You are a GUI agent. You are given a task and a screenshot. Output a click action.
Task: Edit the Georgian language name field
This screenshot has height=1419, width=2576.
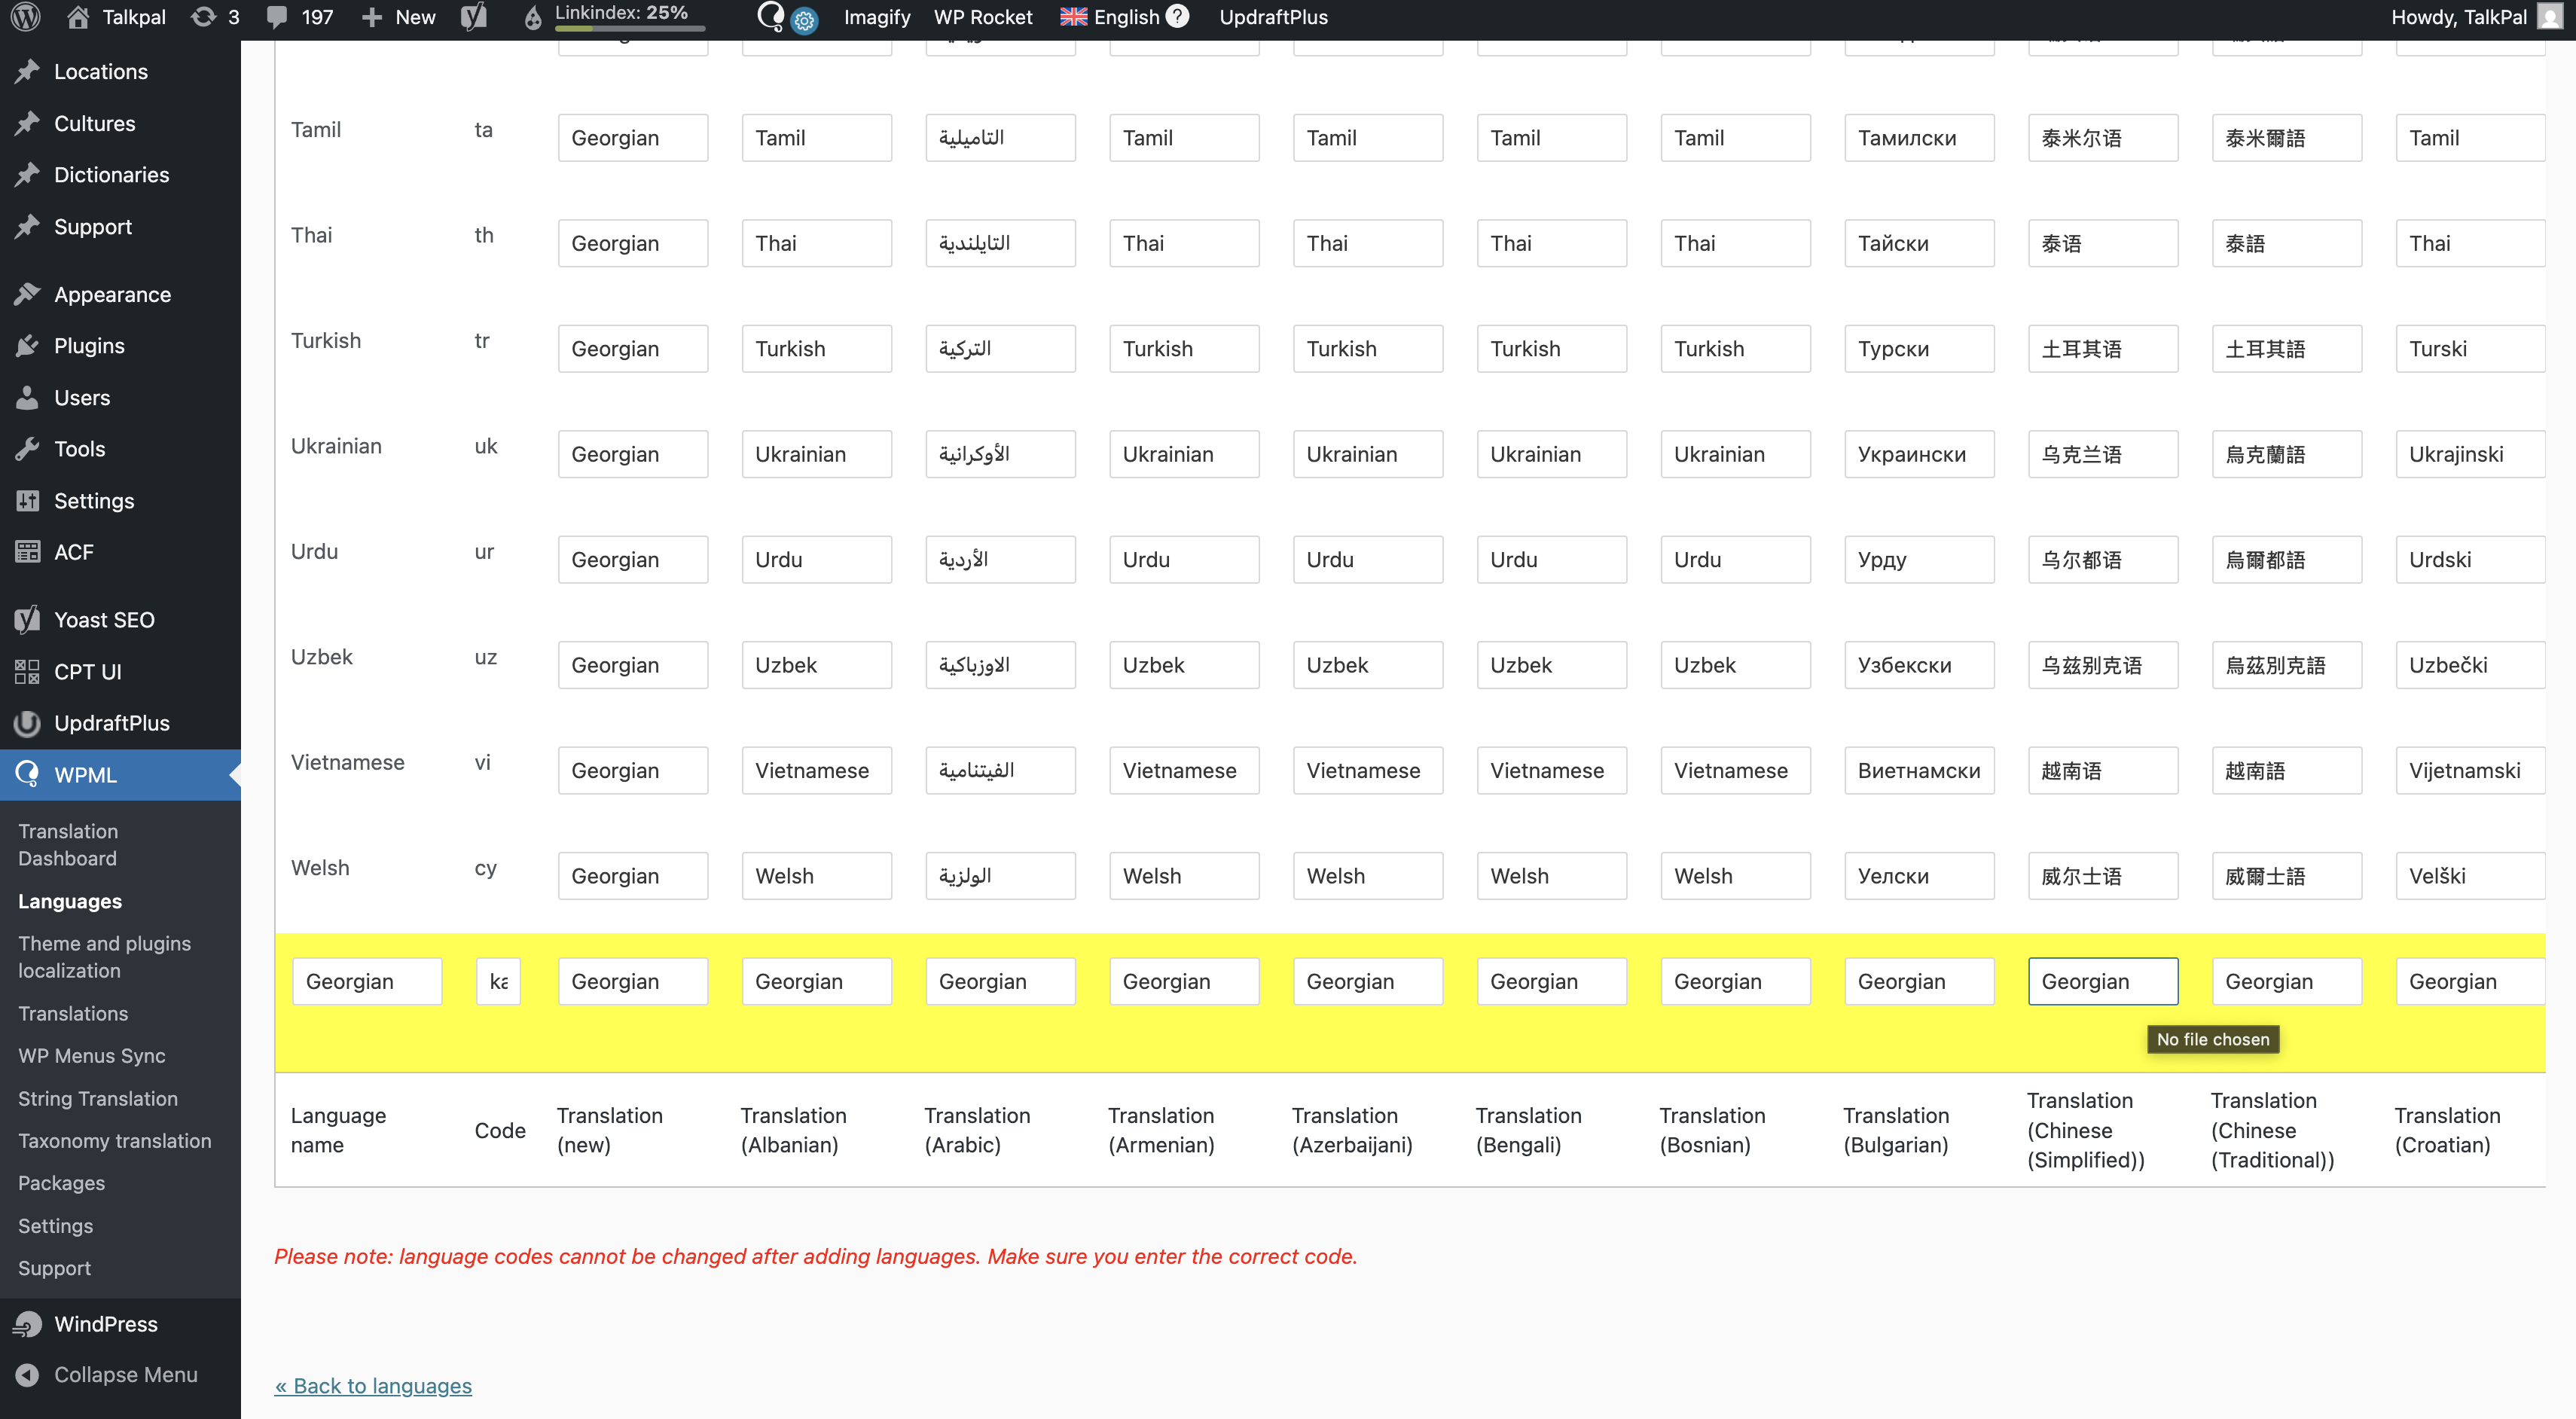click(367, 982)
